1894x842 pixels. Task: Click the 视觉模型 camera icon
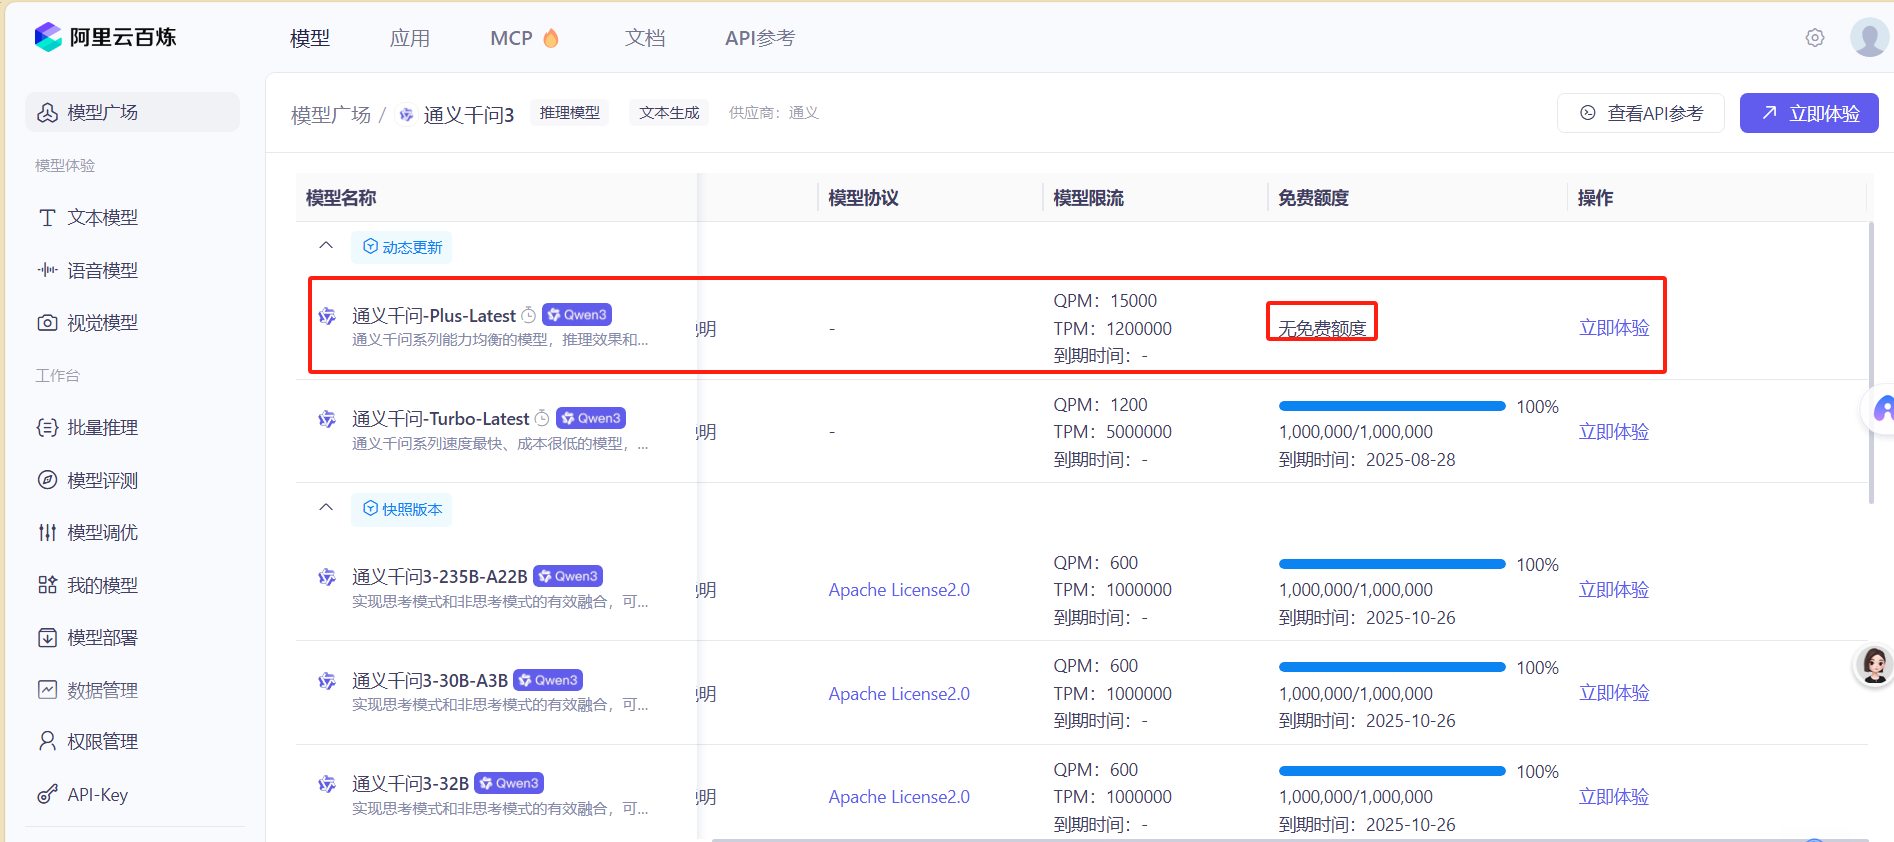47,323
